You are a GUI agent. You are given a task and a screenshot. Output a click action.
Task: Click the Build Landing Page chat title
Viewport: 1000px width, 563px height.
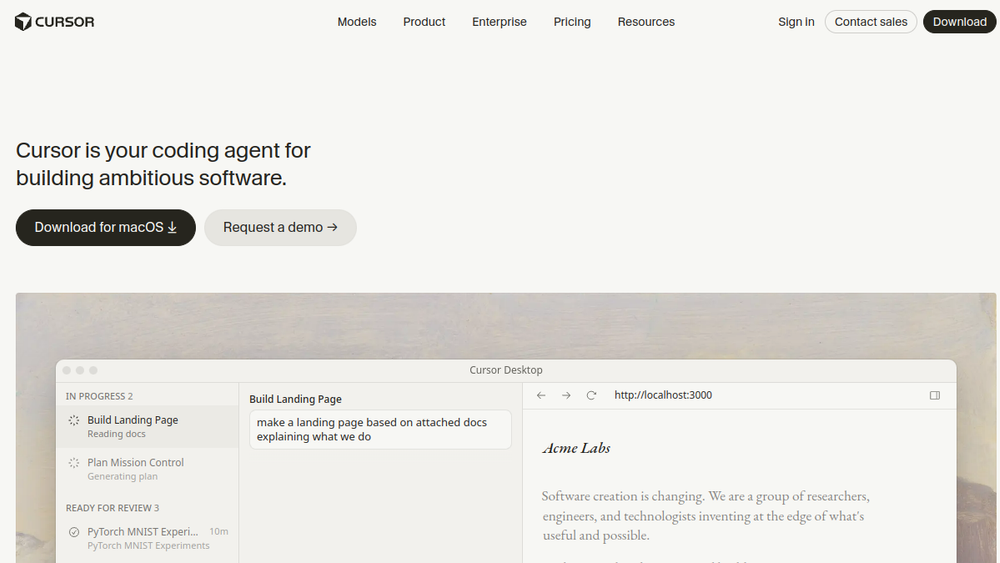pos(295,399)
